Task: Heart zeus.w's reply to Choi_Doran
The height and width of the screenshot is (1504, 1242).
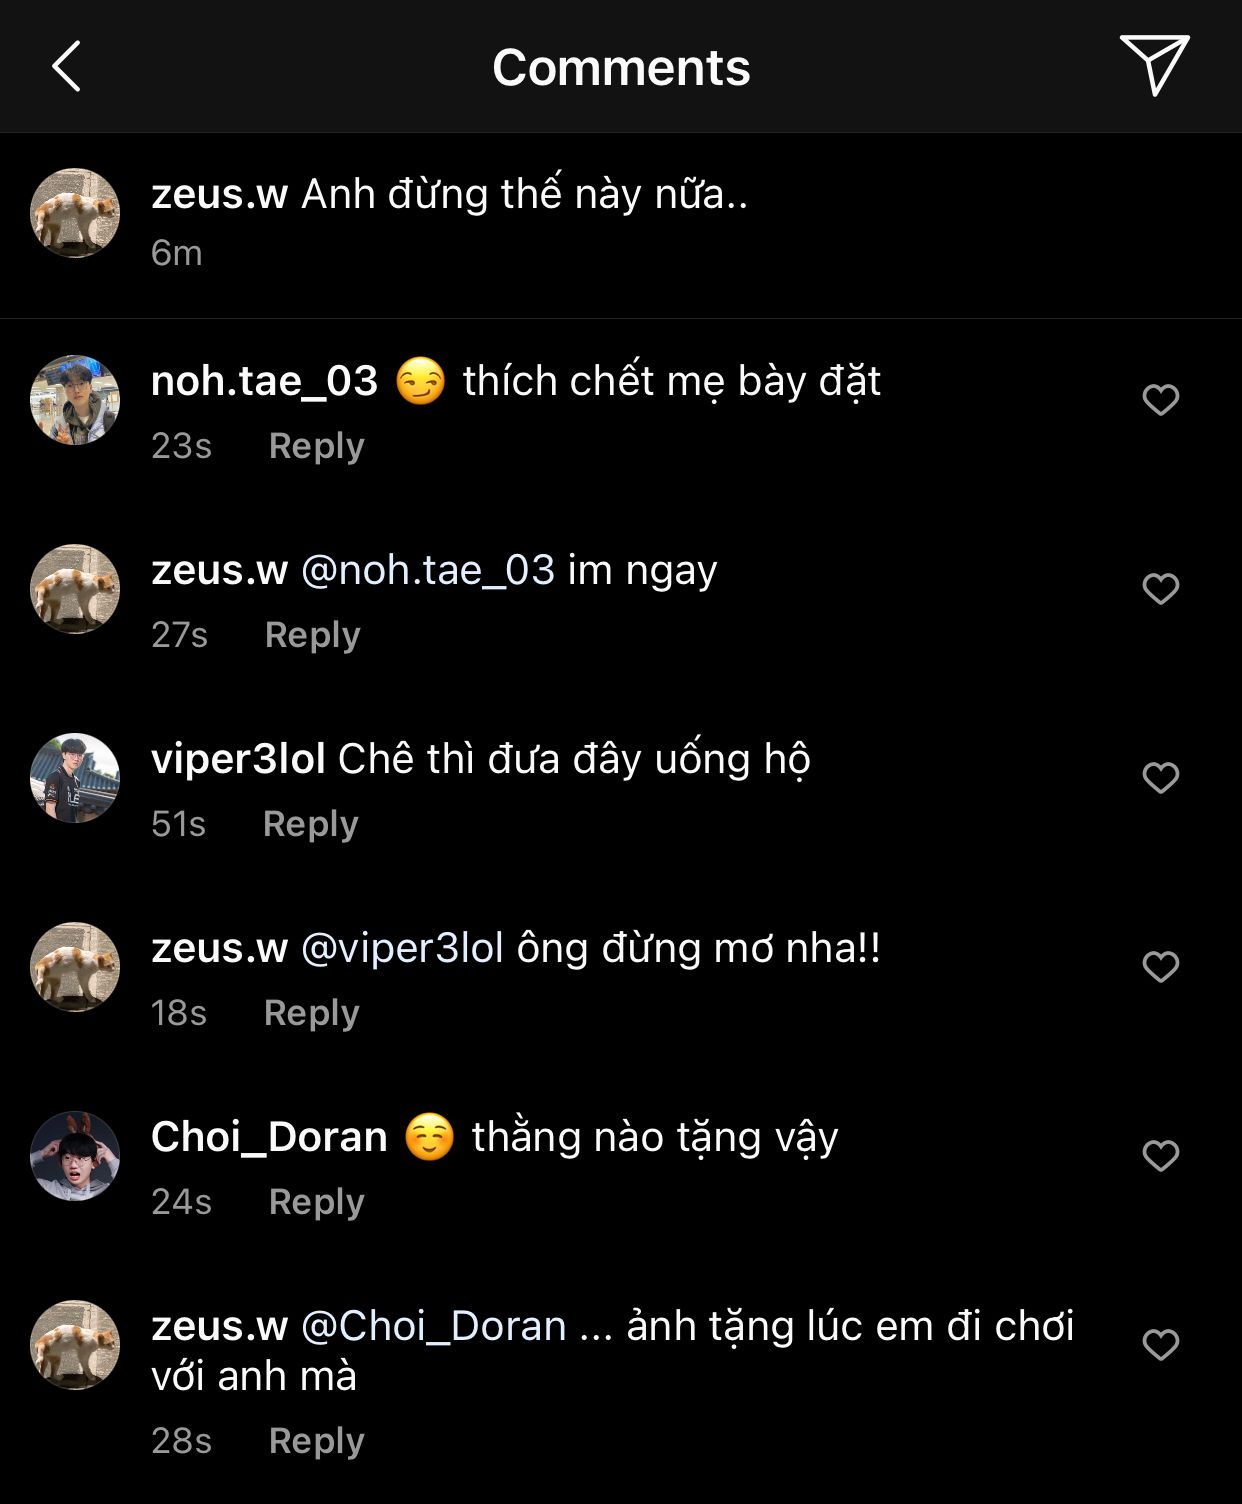Action: click(1160, 1345)
